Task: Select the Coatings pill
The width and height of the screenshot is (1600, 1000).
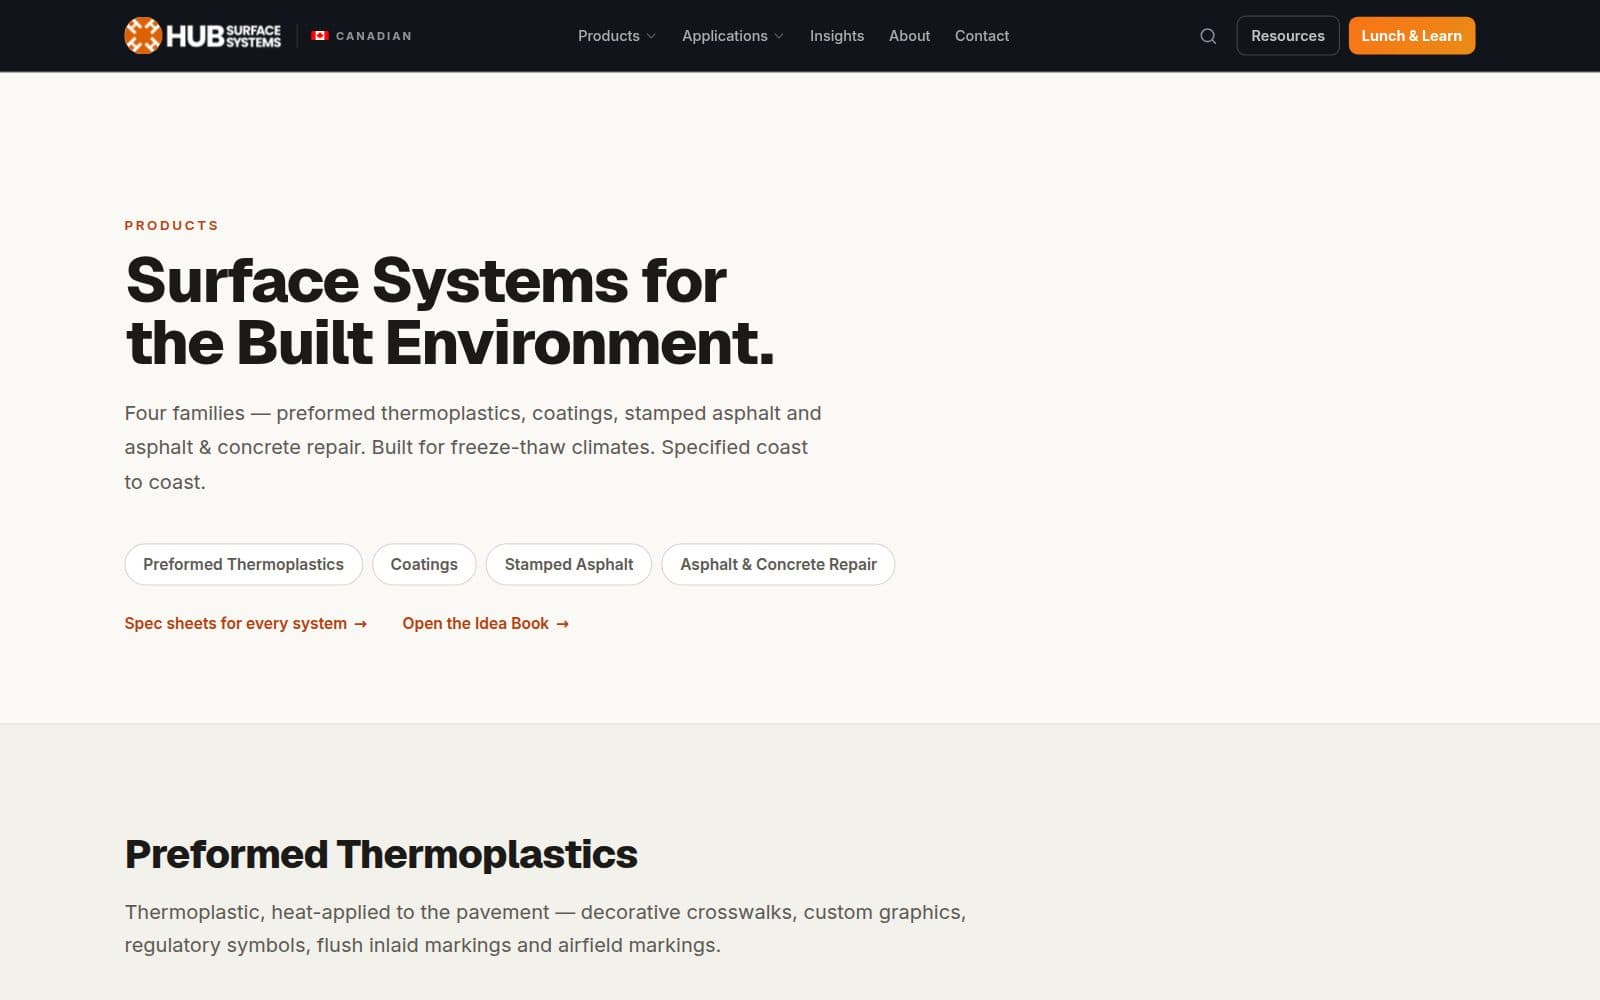Action: tap(424, 564)
